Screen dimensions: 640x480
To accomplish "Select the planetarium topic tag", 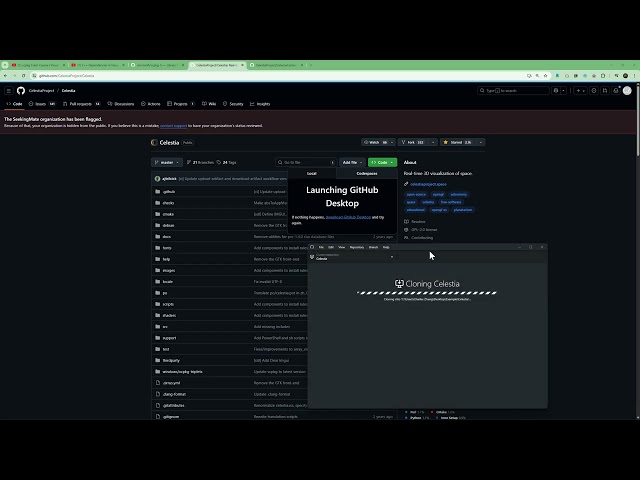I will click(x=463, y=210).
